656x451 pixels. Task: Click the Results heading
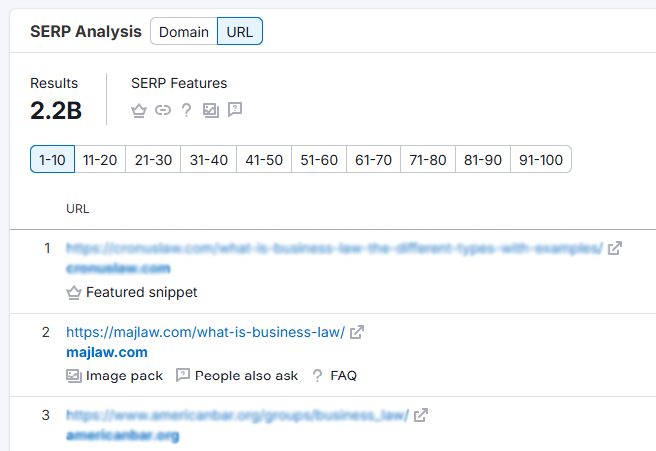(54, 83)
